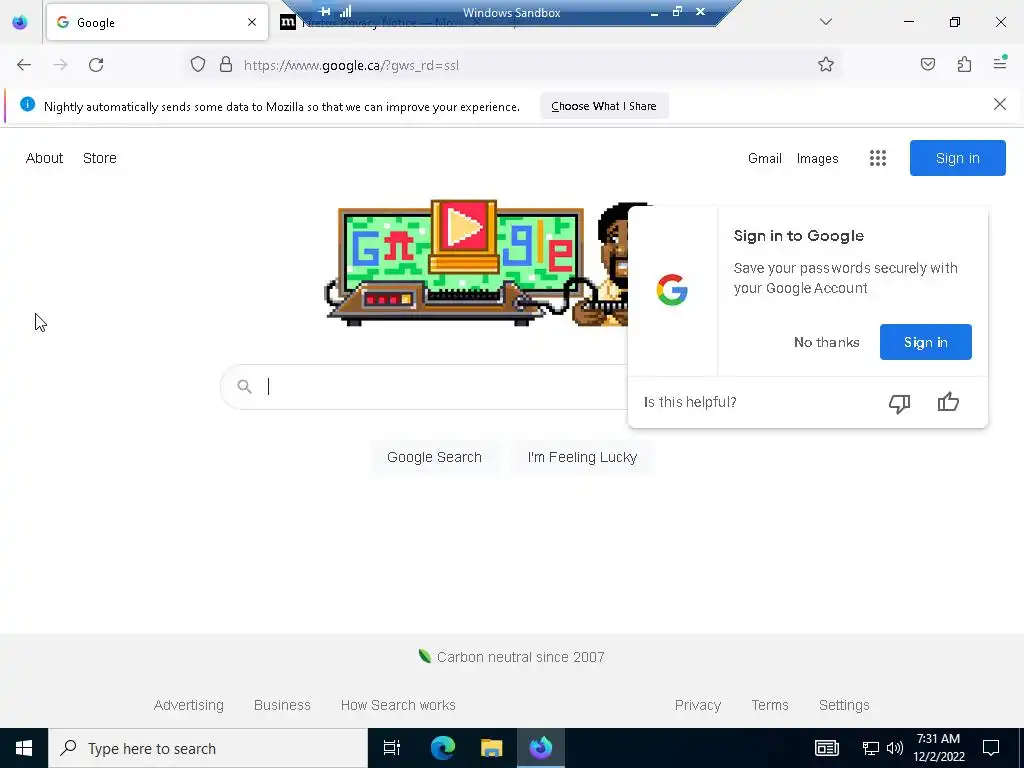Image resolution: width=1024 pixels, height=768 pixels.
Task: Play the Google Doodle game
Action: 464,227
